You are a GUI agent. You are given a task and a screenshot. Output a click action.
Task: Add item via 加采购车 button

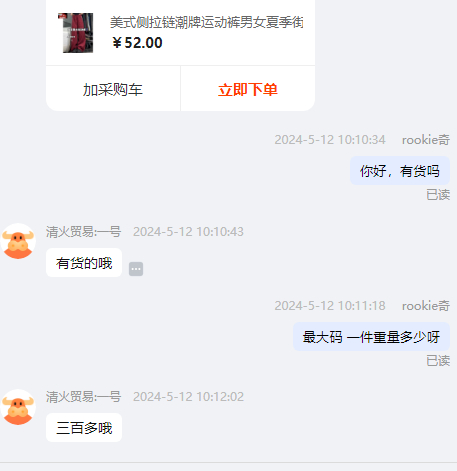tap(113, 89)
